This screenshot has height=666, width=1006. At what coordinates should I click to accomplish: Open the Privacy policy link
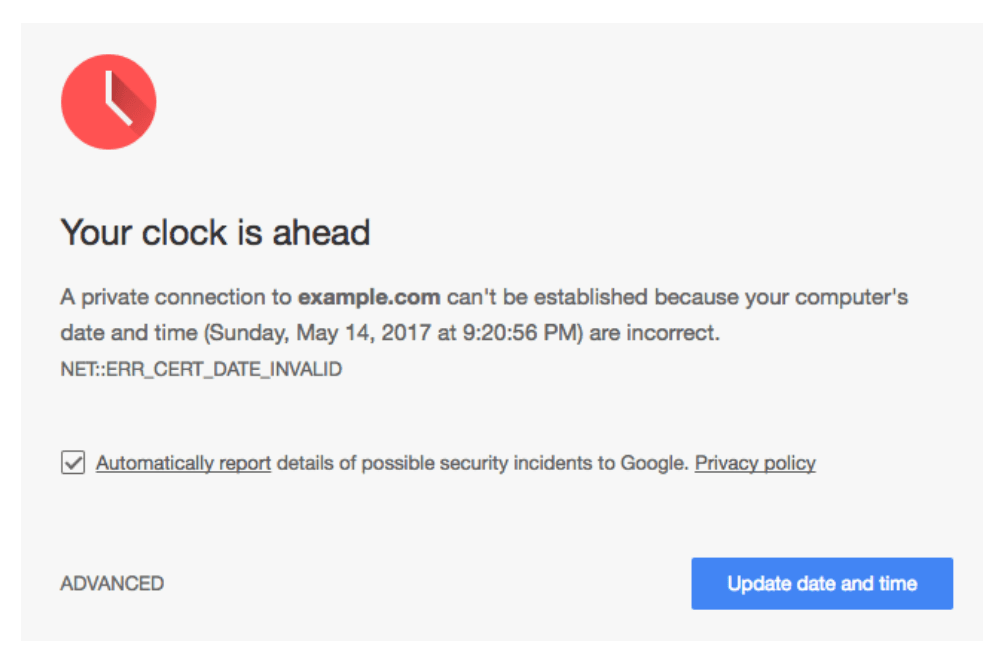[x=755, y=463]
